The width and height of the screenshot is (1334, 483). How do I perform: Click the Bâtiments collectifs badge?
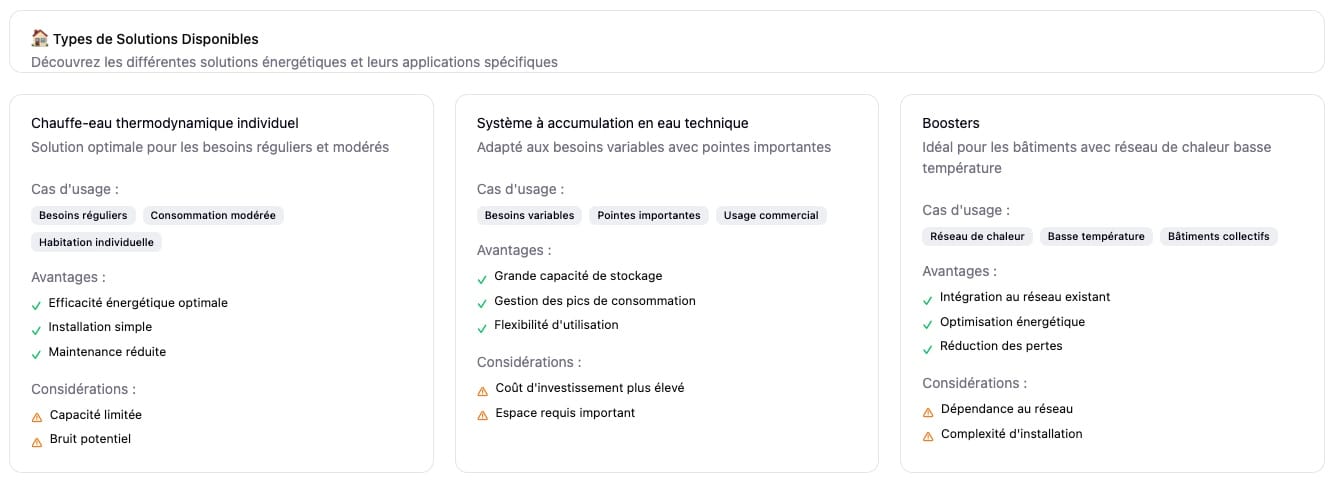(x=1218, y=237)
